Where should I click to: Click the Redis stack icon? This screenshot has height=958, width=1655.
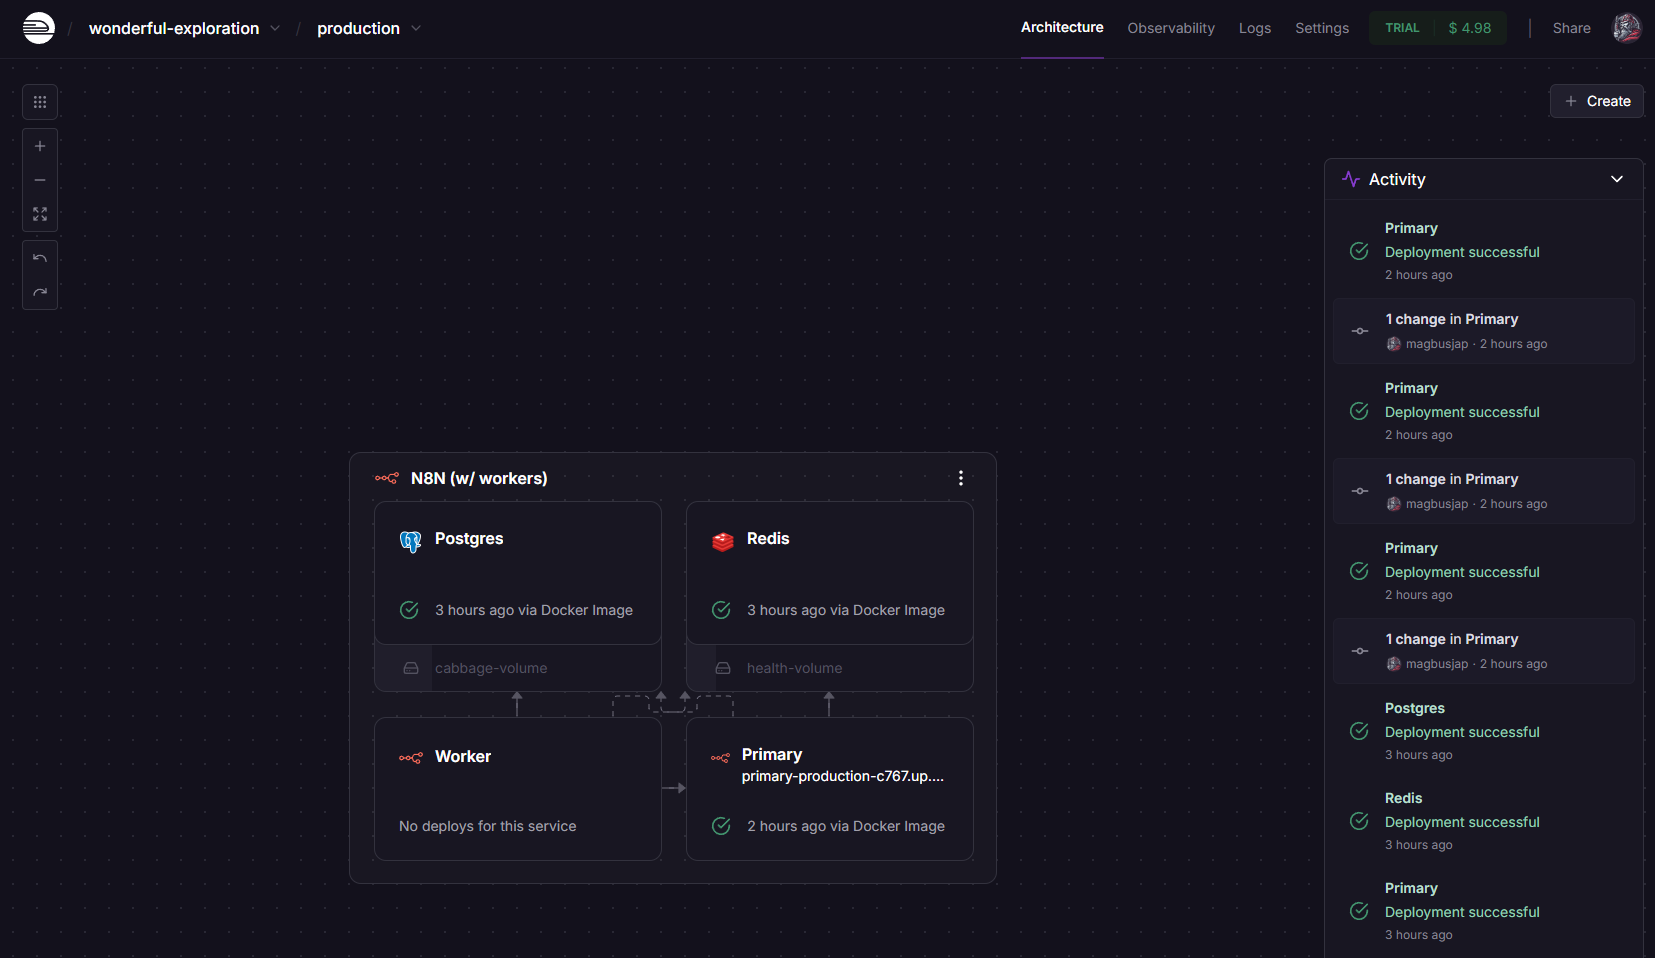(x=723, y=541)
